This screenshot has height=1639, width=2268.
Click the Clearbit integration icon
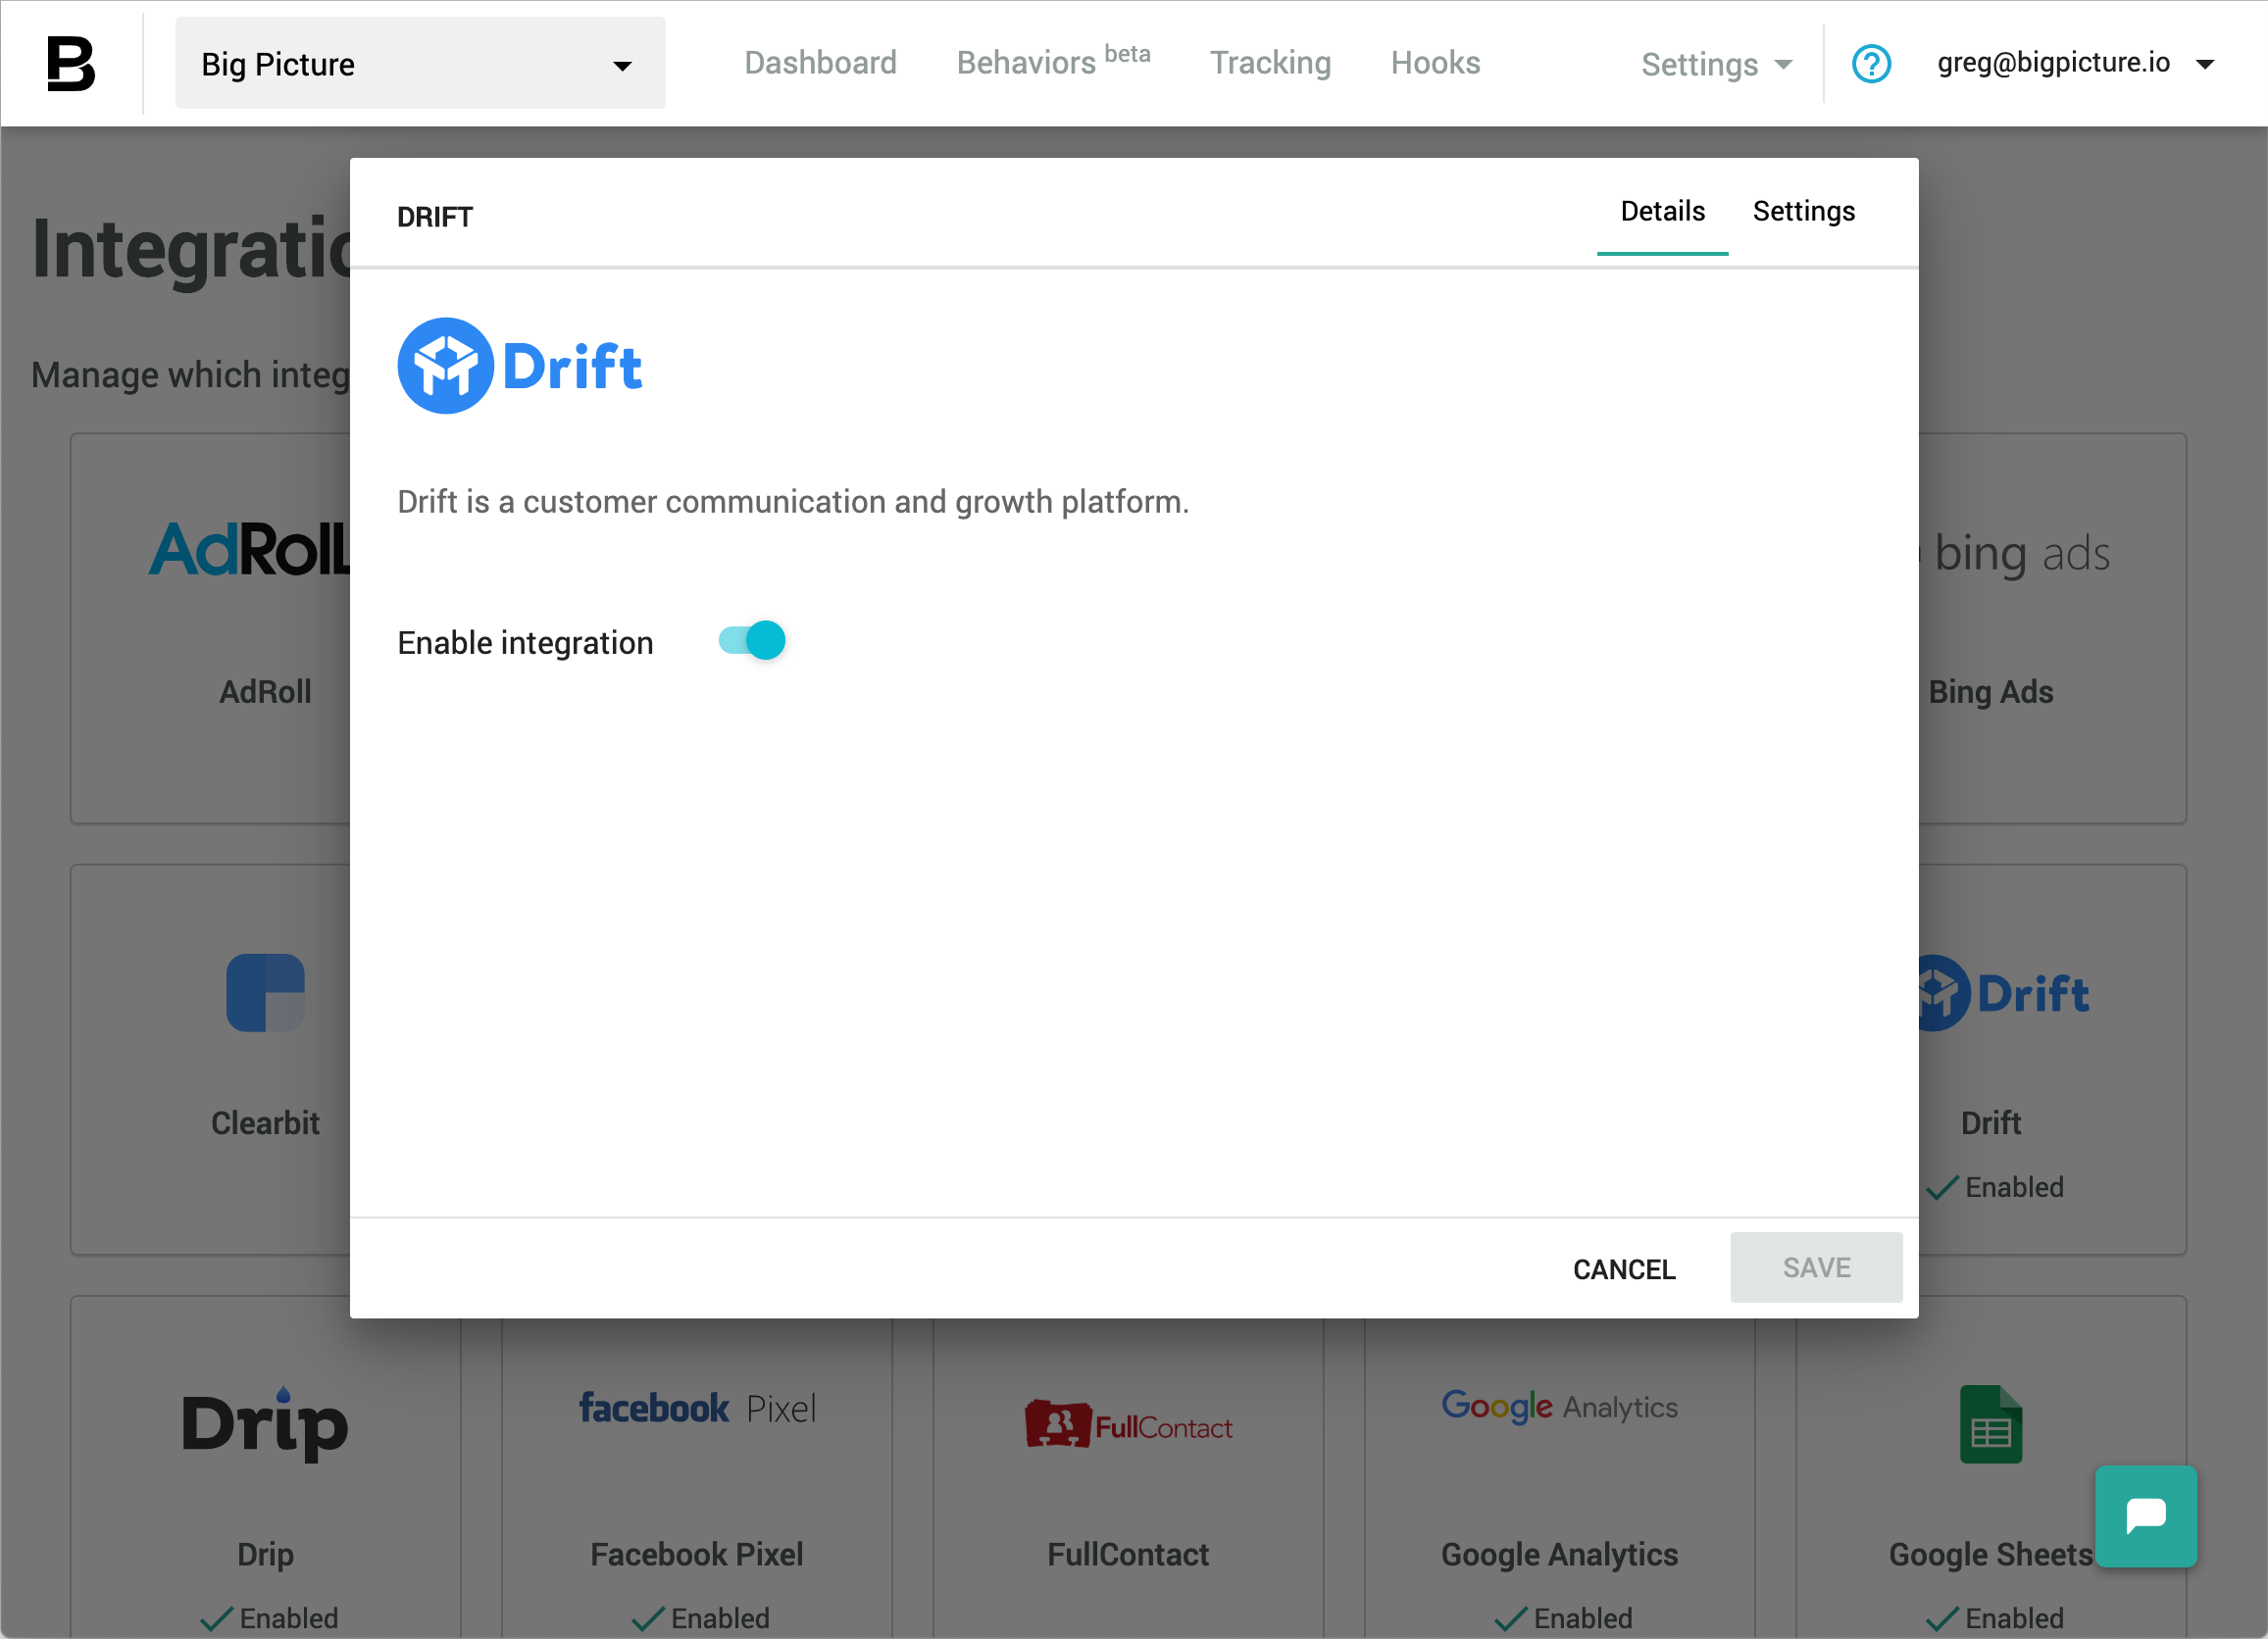(x=264, y=993)
